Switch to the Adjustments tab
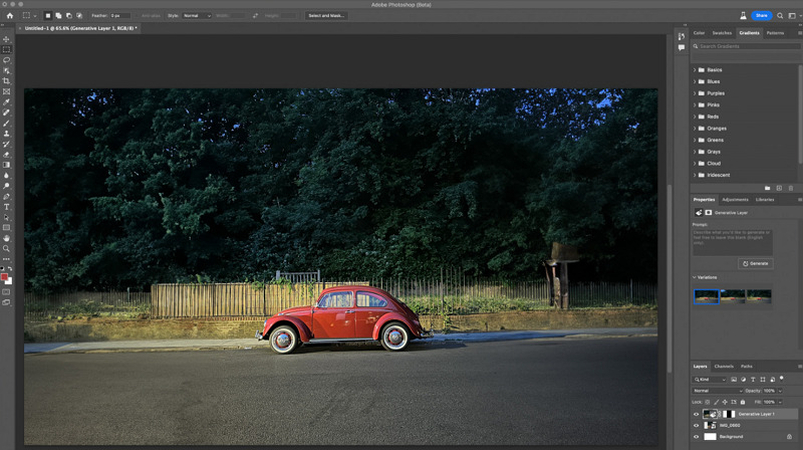Image resolution: width=803 pixels, height=450 pixels. click(735, 200)
